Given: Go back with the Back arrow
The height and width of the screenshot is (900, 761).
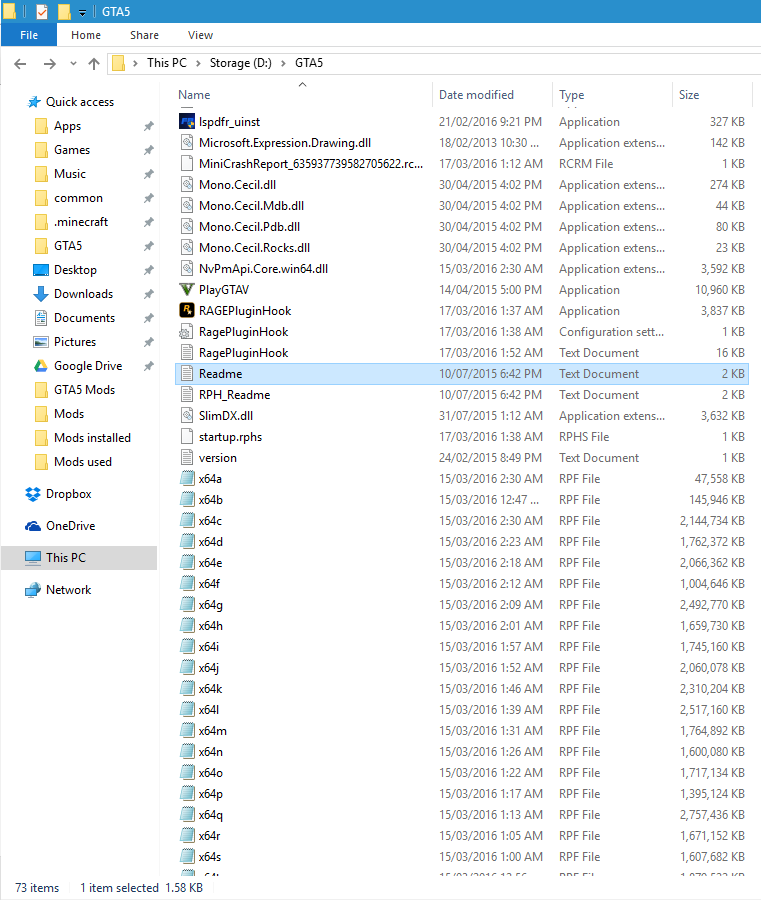Looking at the screenshot, I should 20,64.
